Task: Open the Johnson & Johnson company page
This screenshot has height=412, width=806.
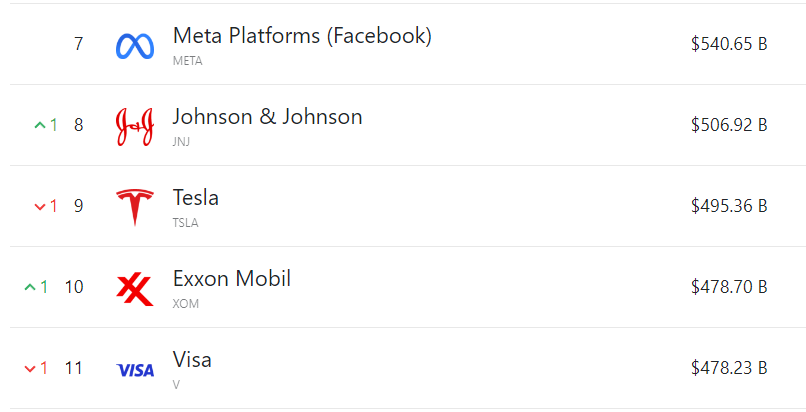Action: point(267,117)
